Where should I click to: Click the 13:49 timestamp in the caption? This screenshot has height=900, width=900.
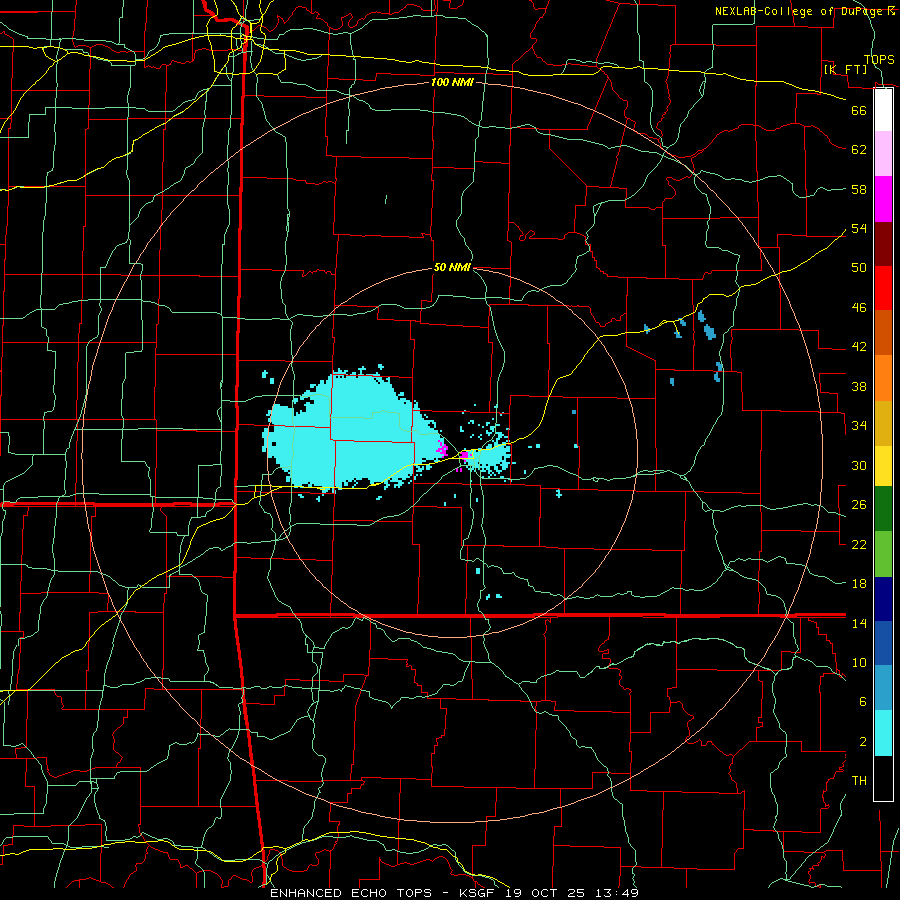[618, 893]
